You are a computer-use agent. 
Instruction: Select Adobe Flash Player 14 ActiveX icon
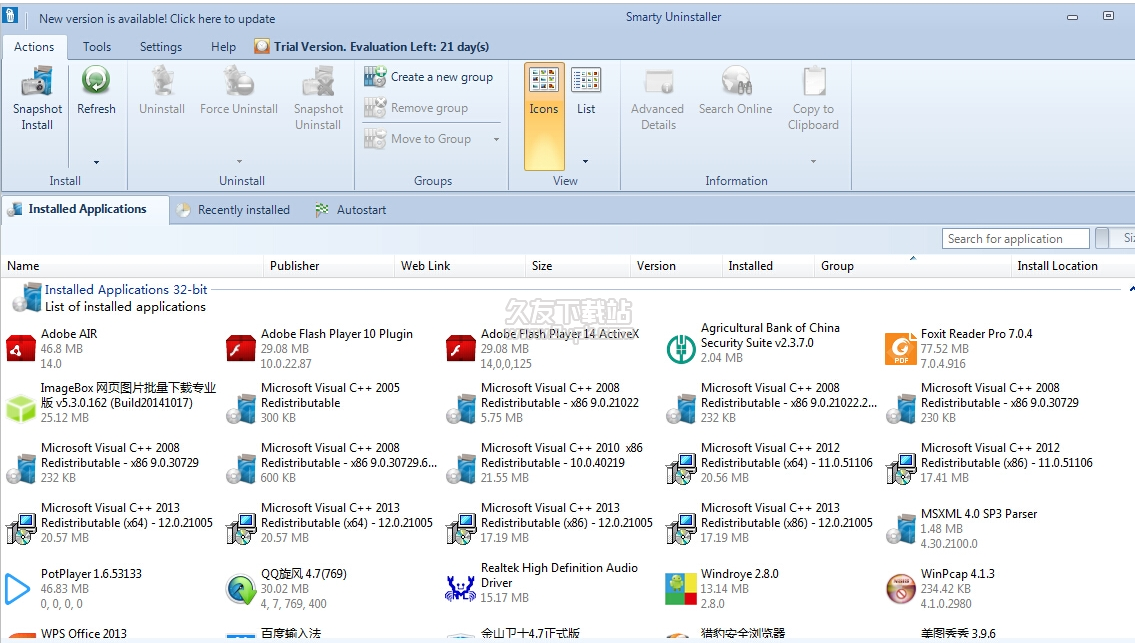pos(460,348)
